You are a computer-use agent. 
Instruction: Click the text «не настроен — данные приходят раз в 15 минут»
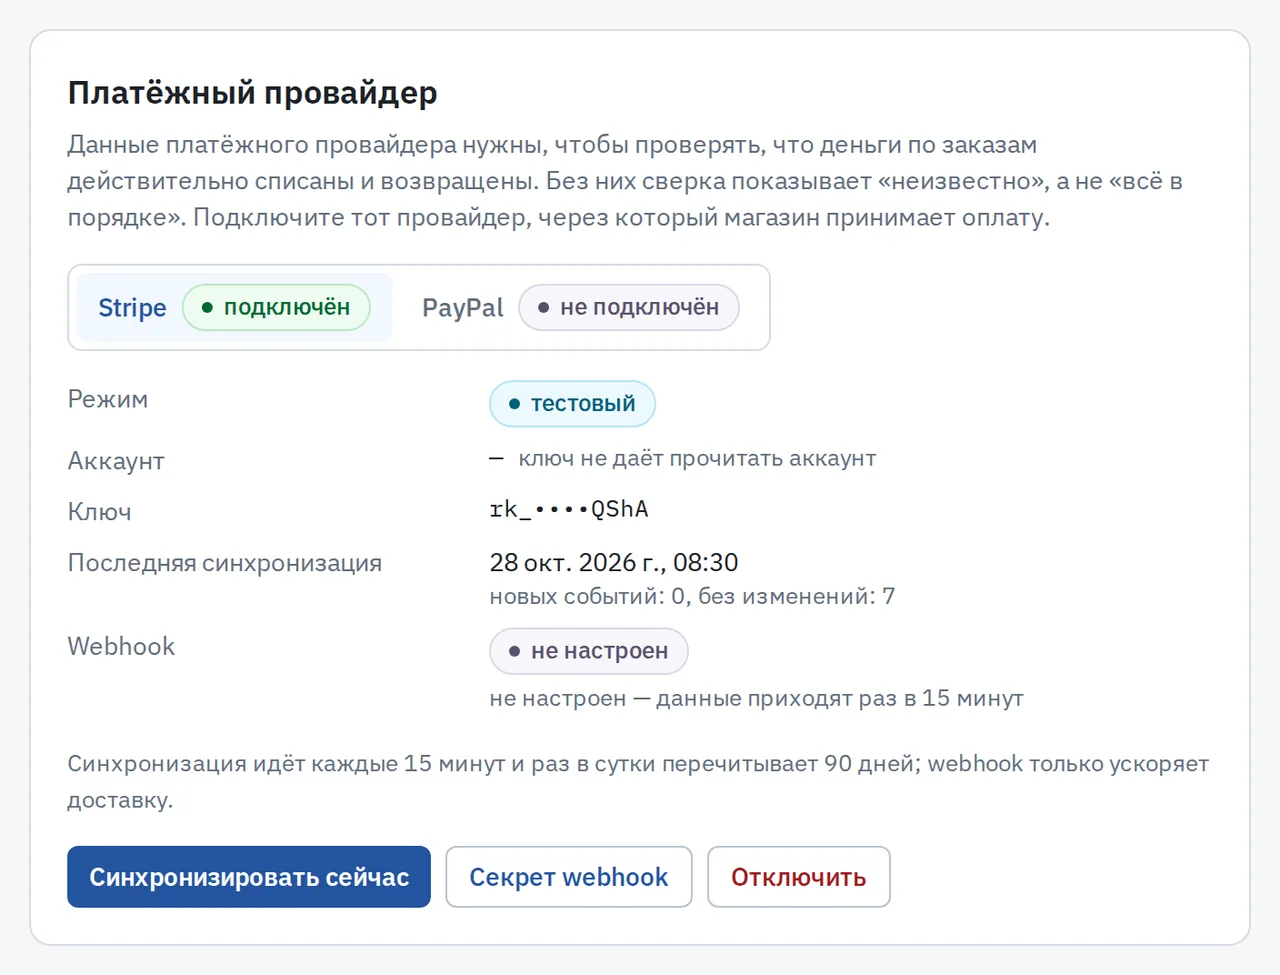click(756, 698)
